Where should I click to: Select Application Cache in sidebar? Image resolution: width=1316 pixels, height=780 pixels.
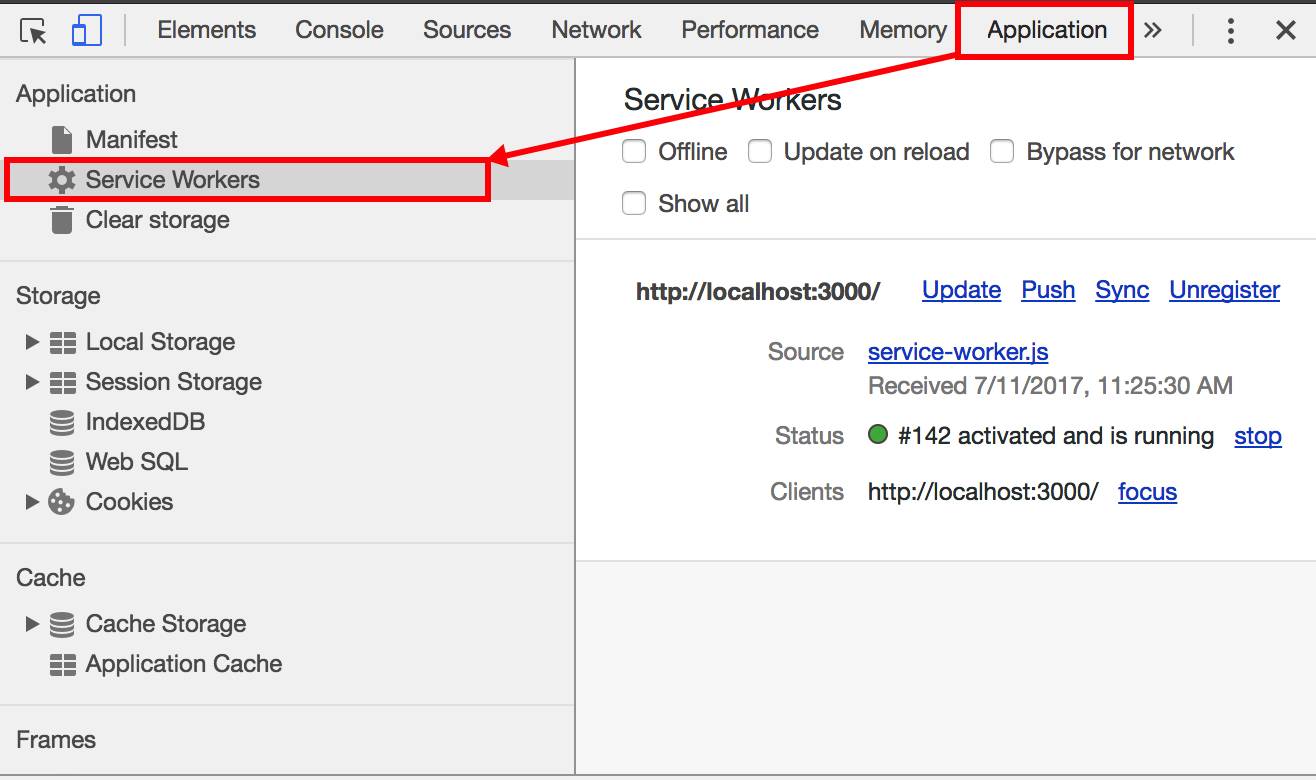183,664
